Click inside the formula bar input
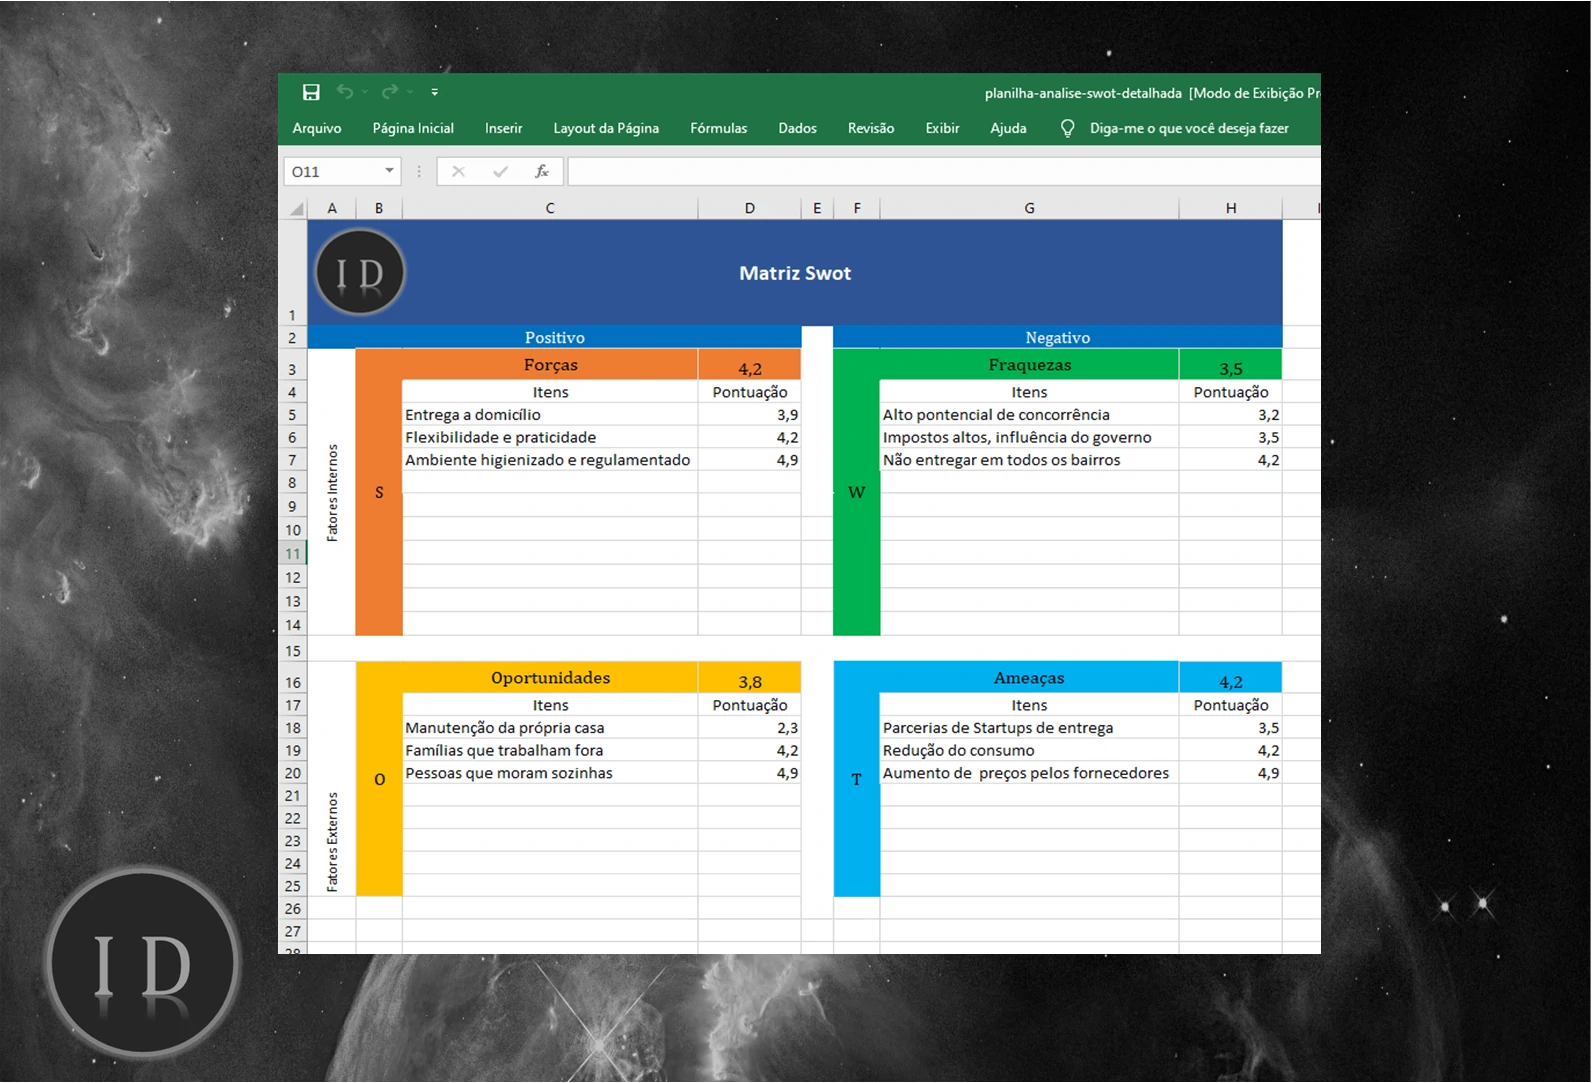This screenshot has height=1083, width=1592. coord(940,171)
